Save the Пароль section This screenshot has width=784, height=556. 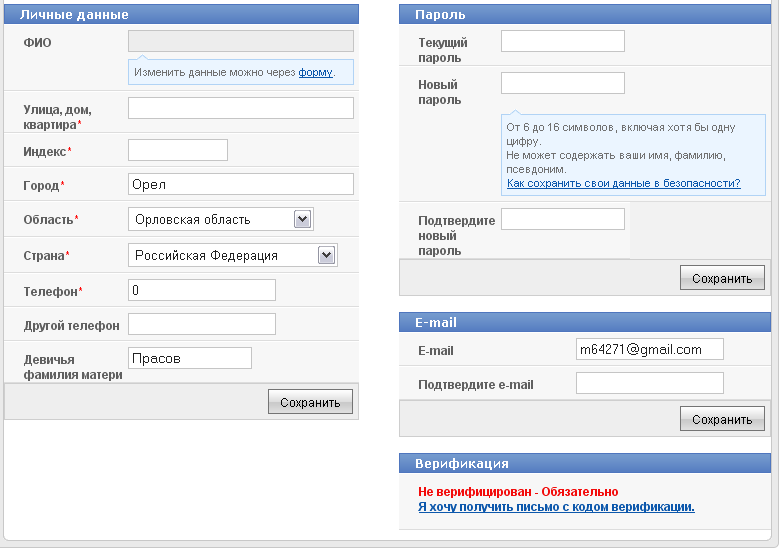[722, 278]
